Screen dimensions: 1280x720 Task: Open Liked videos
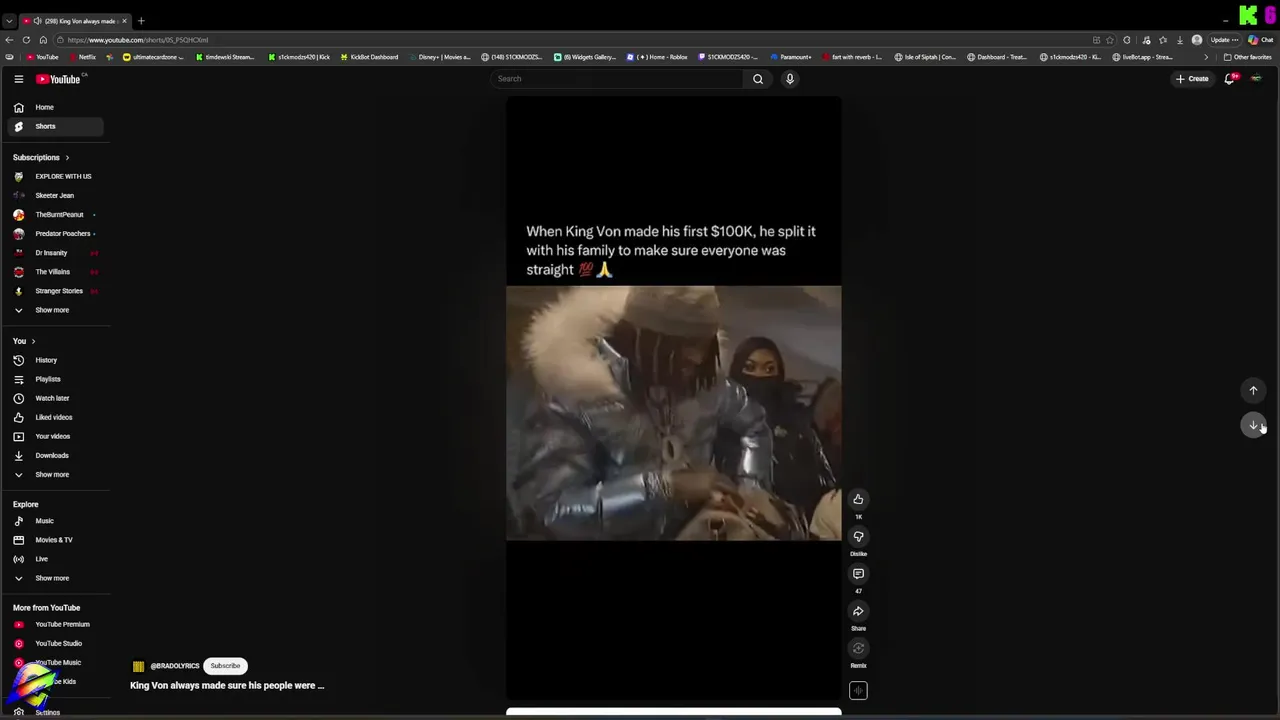coord(55,417)
